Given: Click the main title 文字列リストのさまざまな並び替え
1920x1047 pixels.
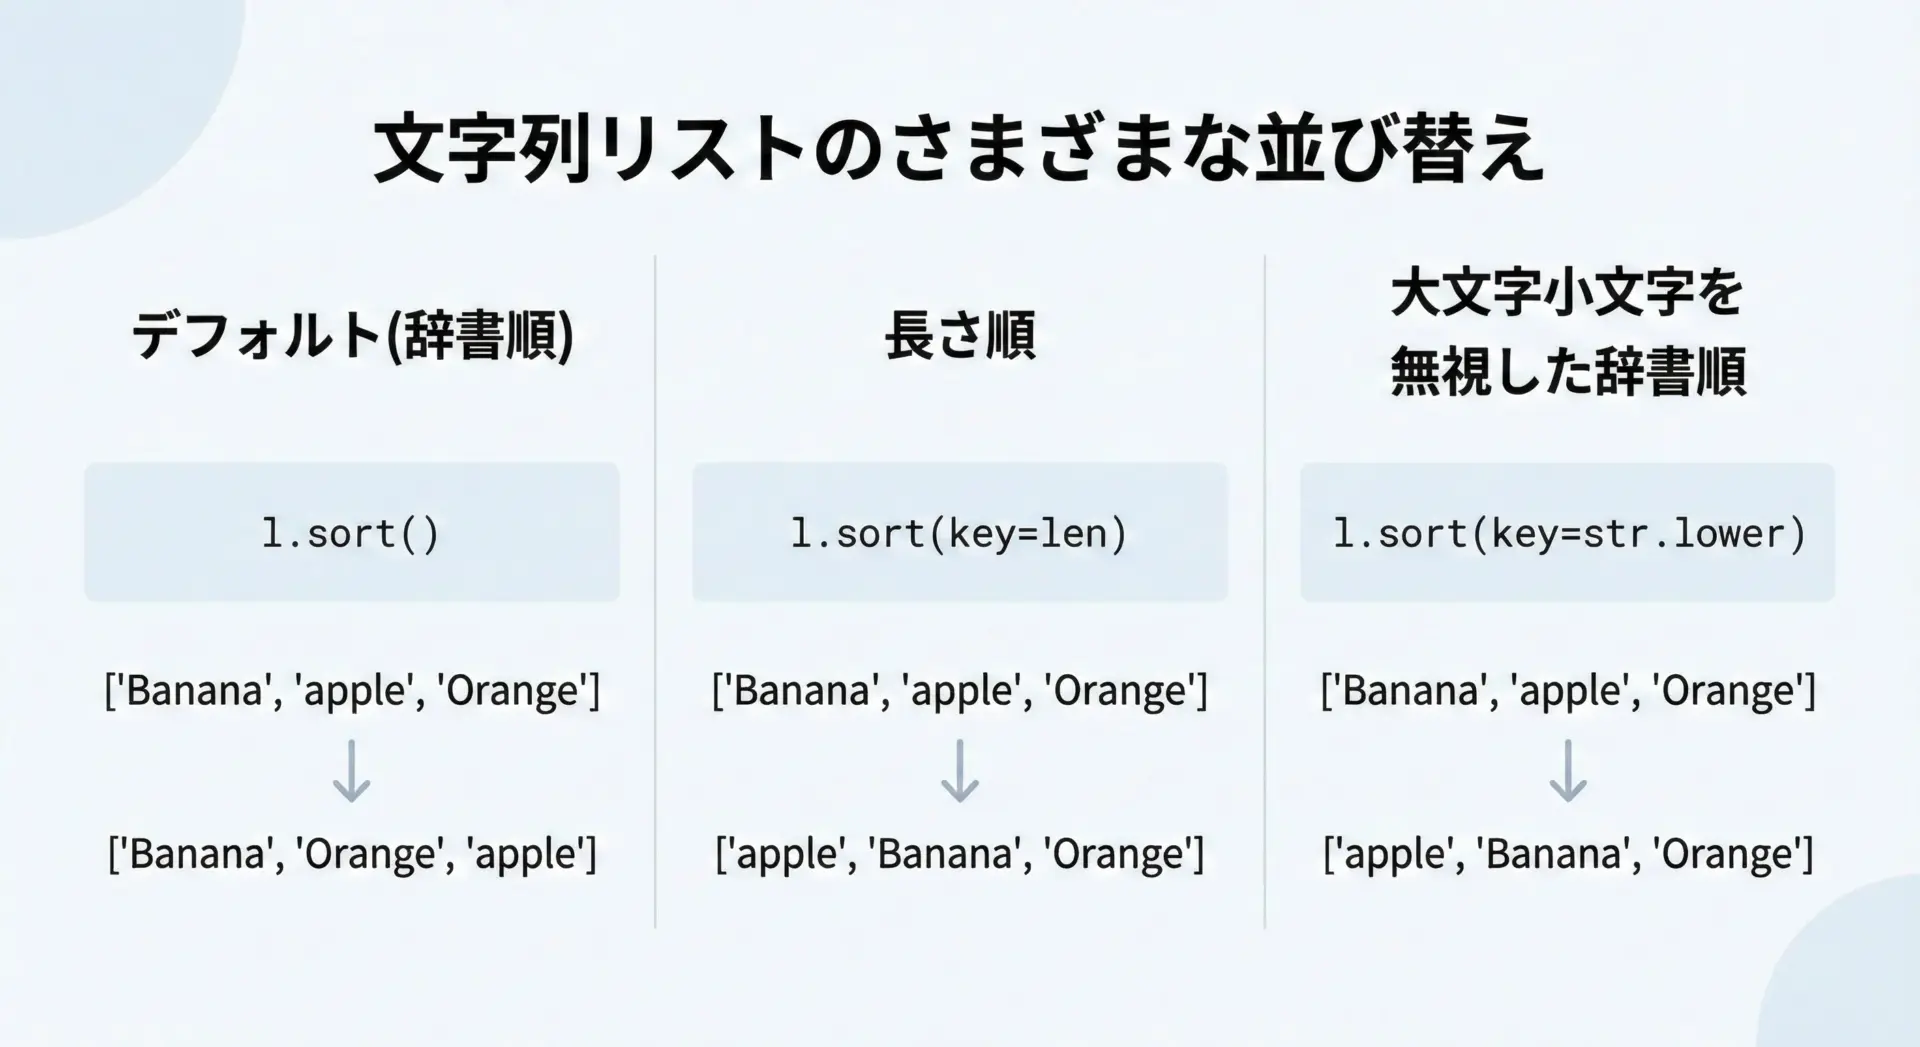Looking at the screenshot, I should click(x=958, y=150).
